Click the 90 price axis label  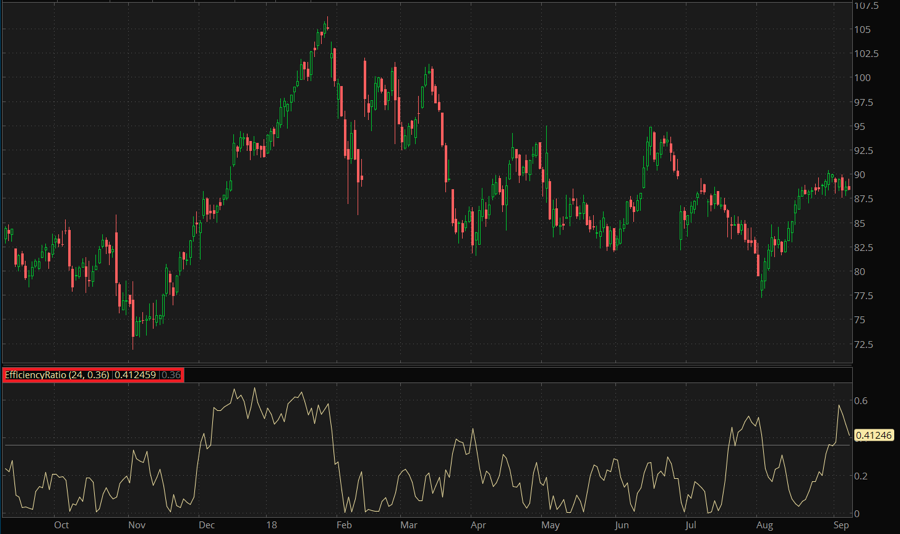coord(860,175)
